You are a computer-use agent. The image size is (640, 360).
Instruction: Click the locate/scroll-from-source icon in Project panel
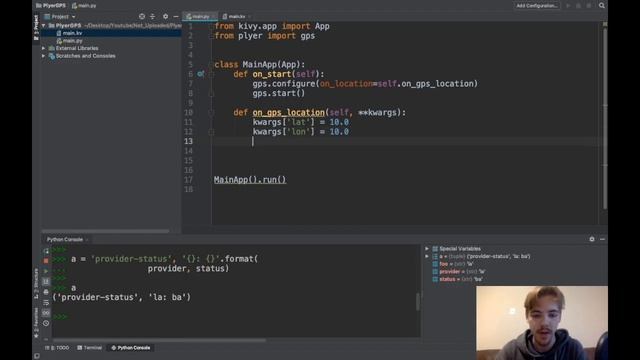click(142, 16)
